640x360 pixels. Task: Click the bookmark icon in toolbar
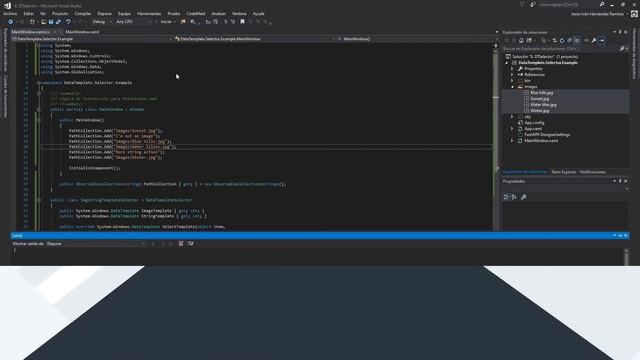pyautogui.click(x=242, y=22)
